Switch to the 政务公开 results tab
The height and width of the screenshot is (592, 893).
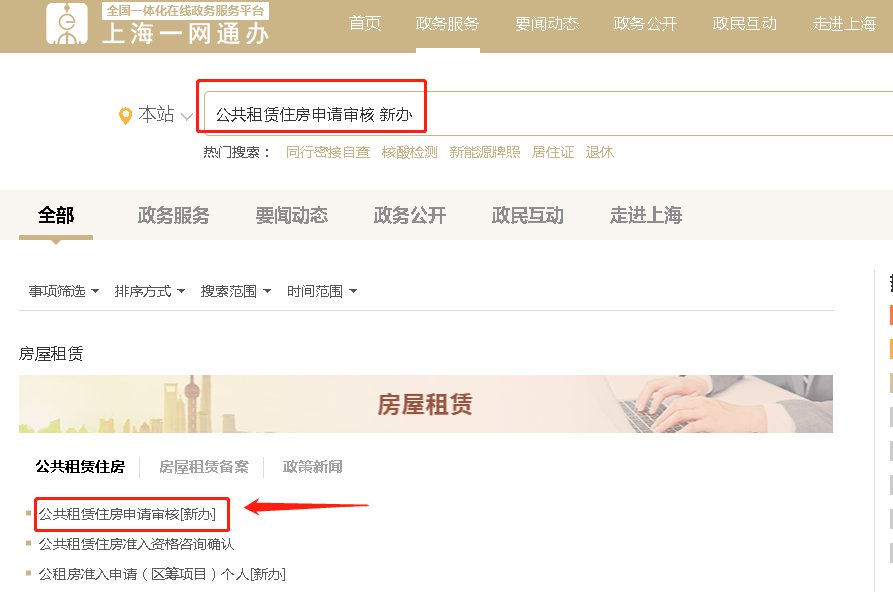click(409, 215)
